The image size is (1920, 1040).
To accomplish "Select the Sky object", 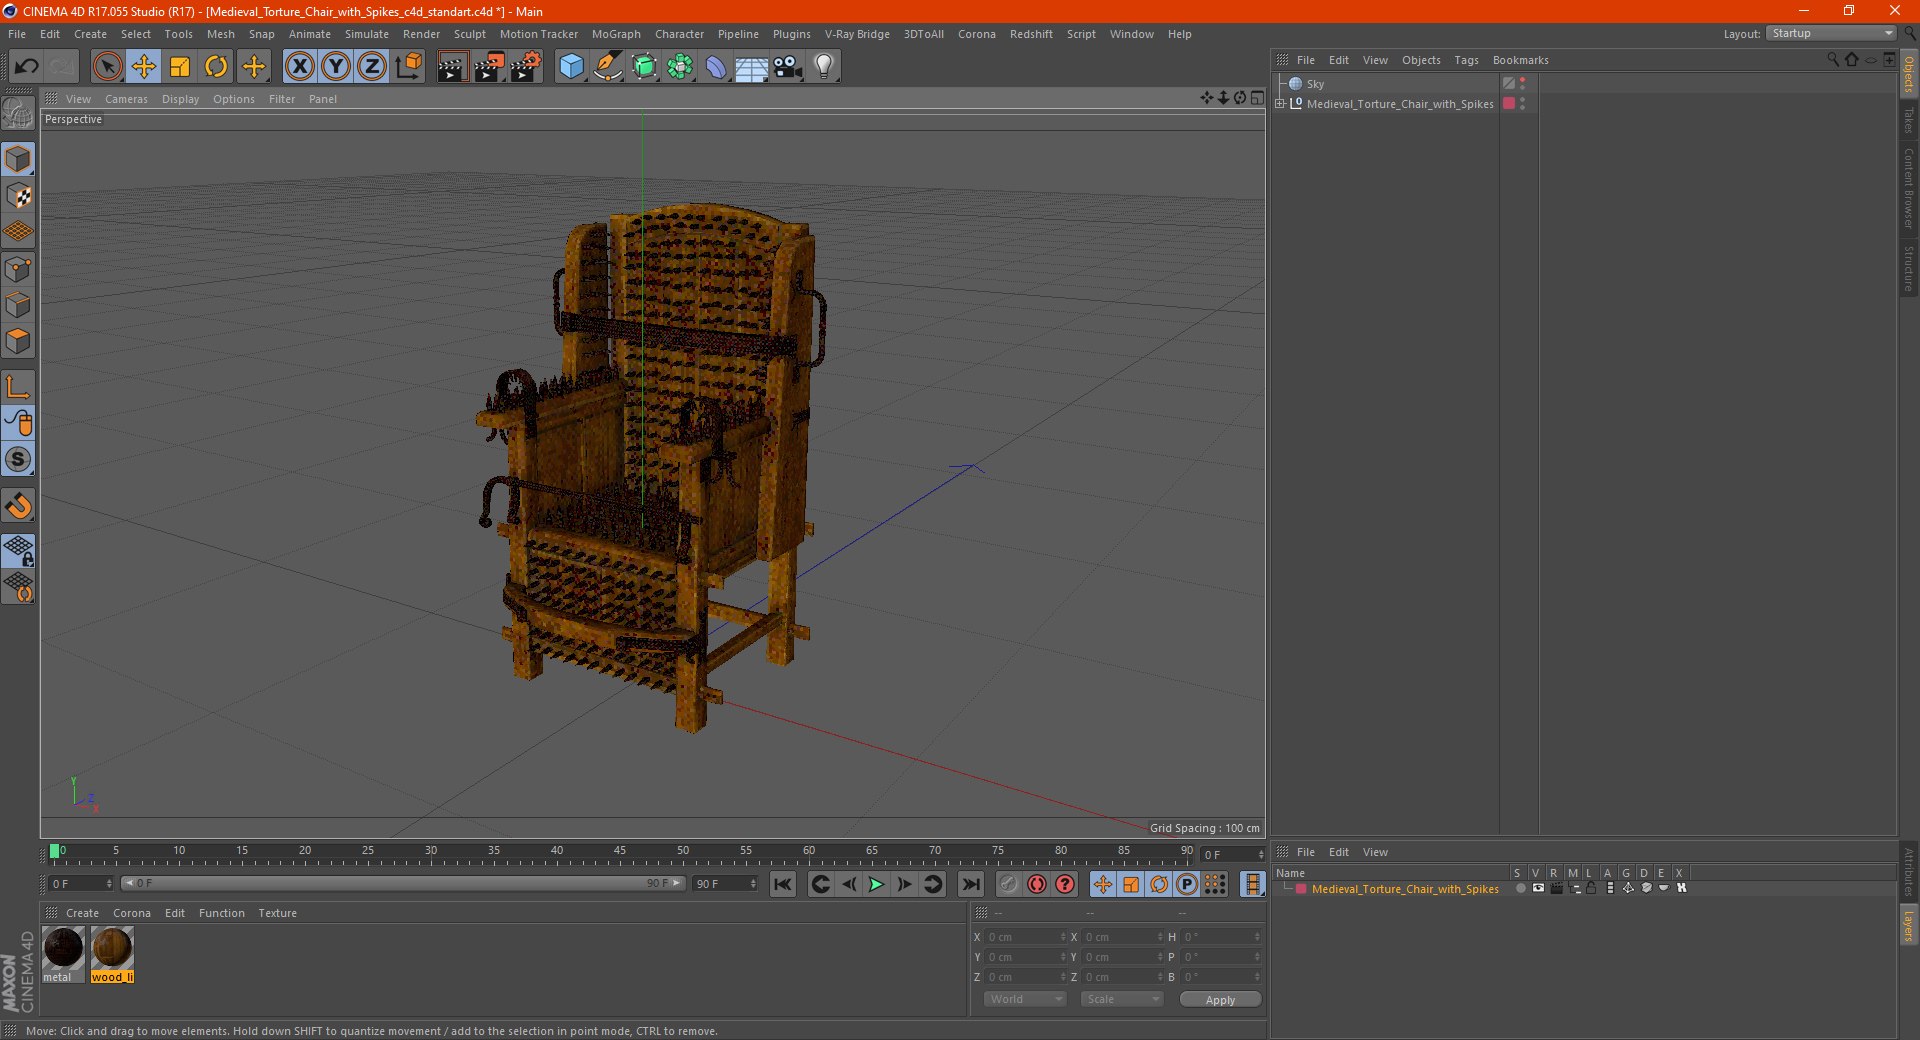I will coord(1315,84).
